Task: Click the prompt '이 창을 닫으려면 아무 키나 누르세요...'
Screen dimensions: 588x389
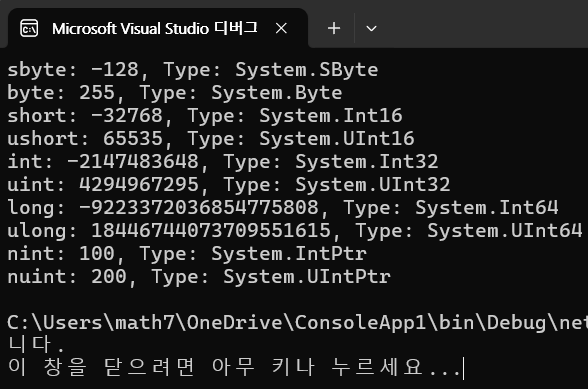Action: (x=234, y=367)
